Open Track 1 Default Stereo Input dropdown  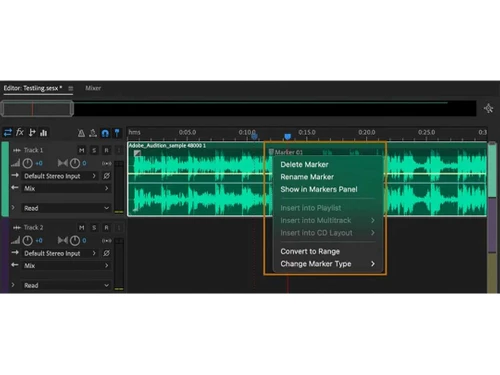coord(60,176)
